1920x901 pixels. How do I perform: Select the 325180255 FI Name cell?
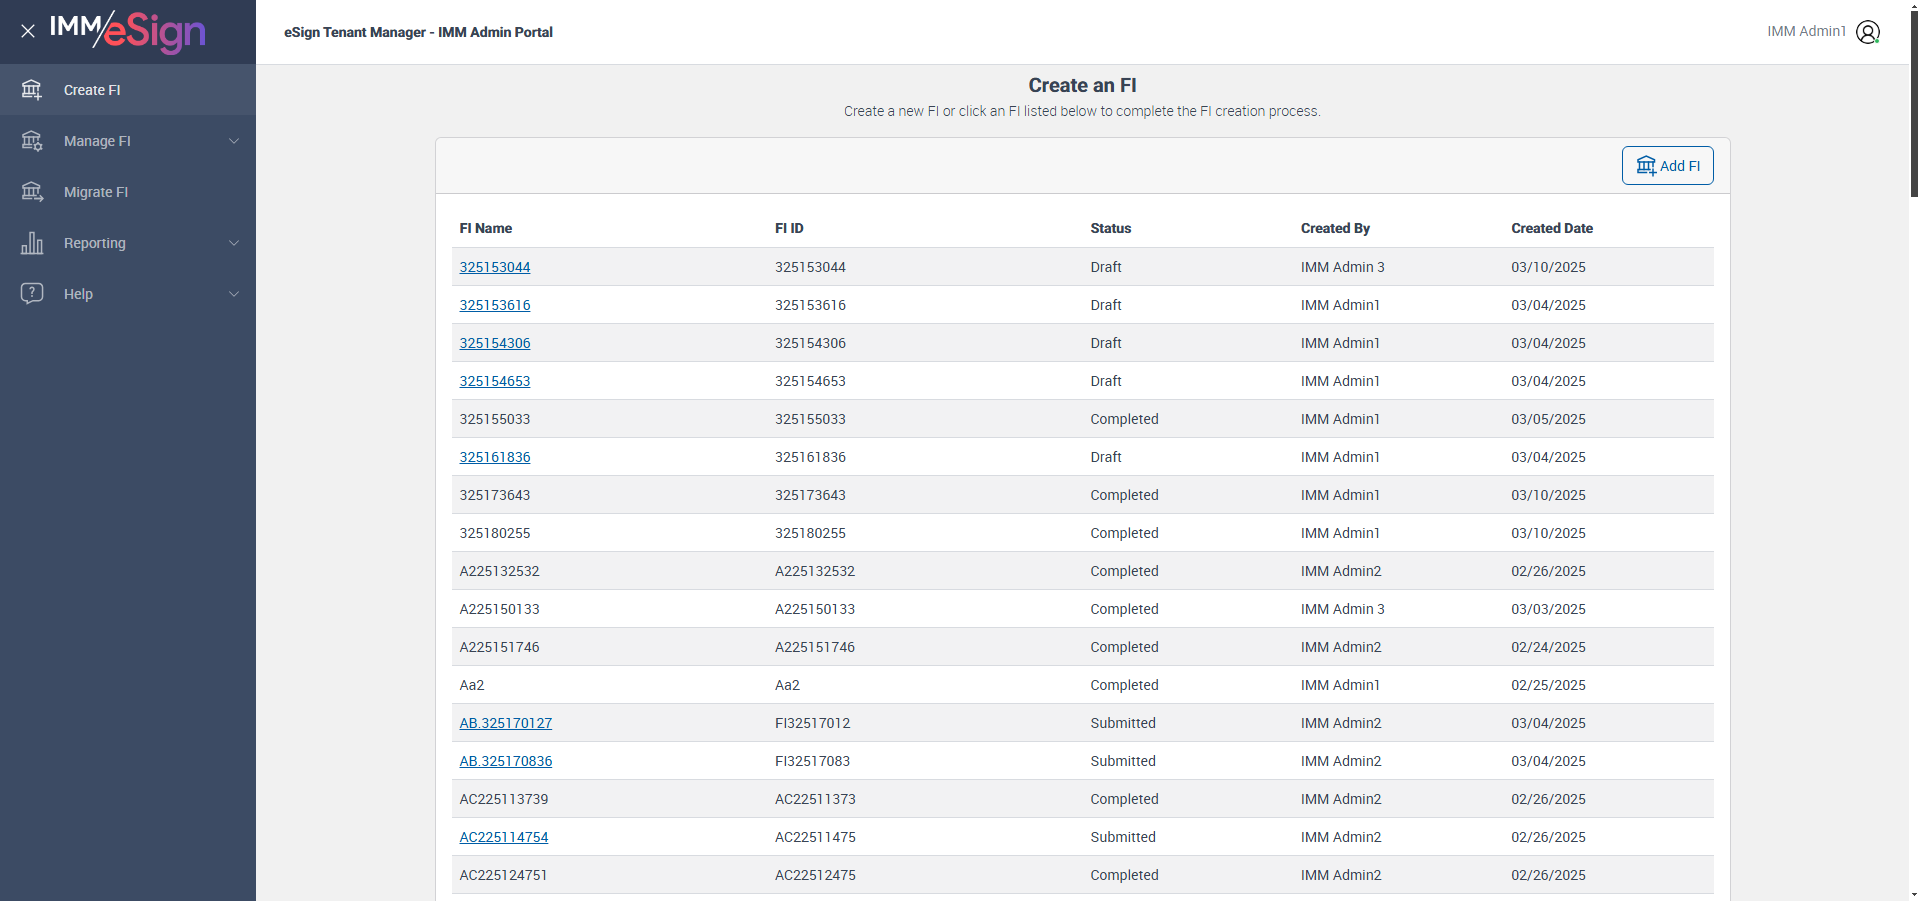[x=495, y=533]
